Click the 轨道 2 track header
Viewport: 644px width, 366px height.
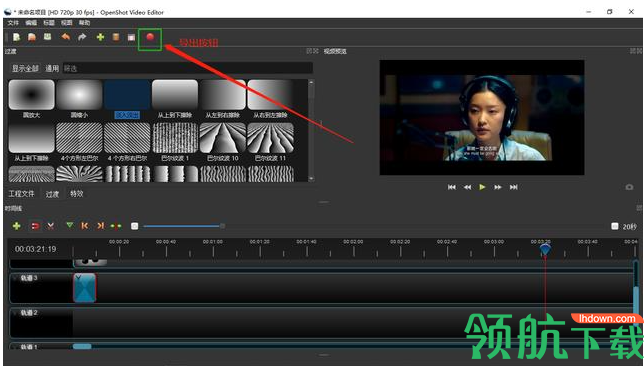click(41, 322)
